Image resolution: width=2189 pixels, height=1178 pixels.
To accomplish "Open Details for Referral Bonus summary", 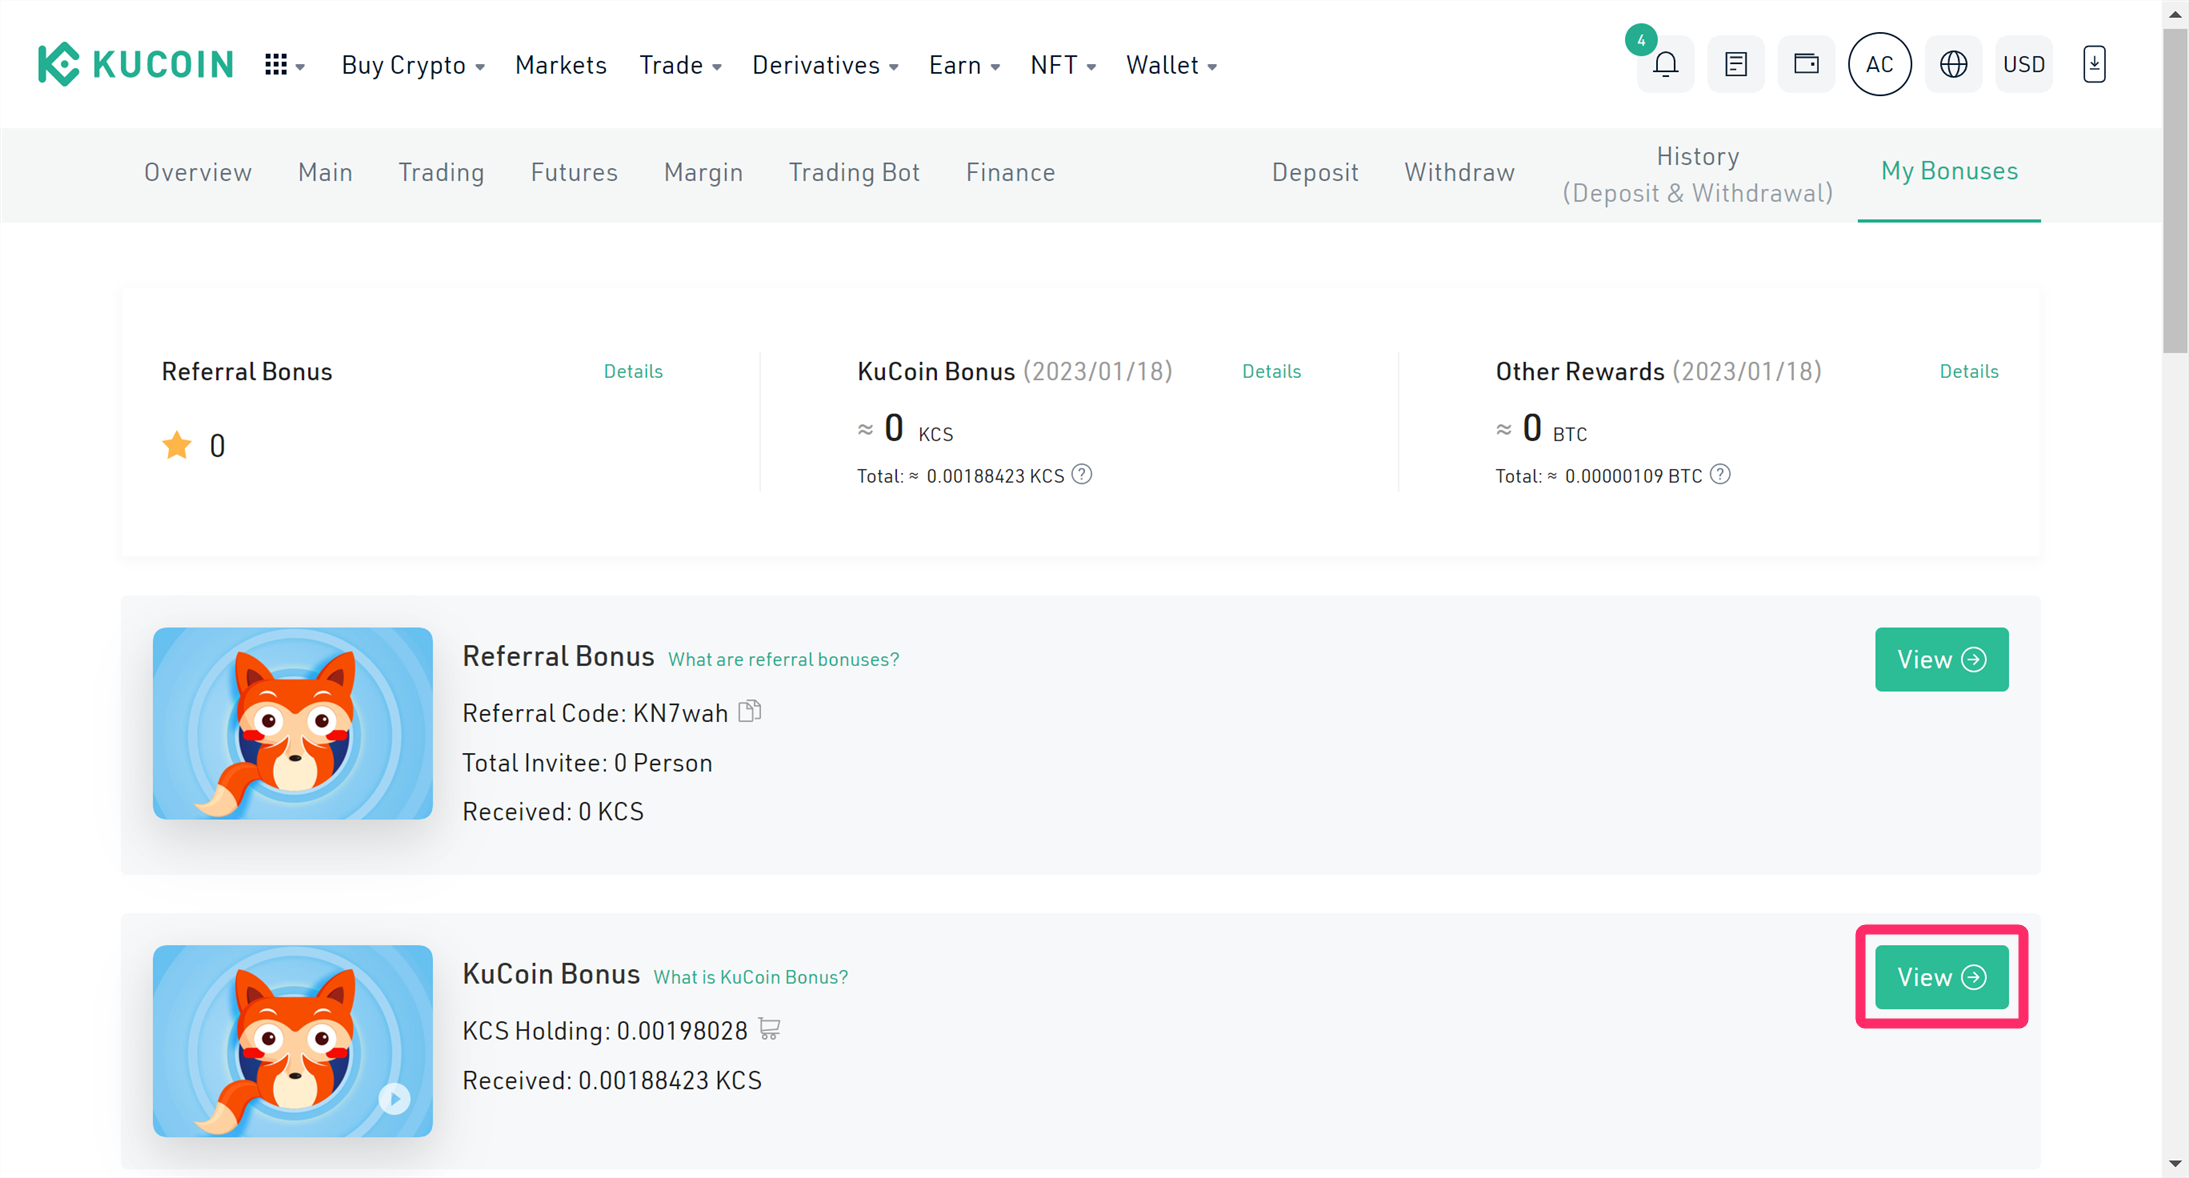I will (x=633, y=371).
